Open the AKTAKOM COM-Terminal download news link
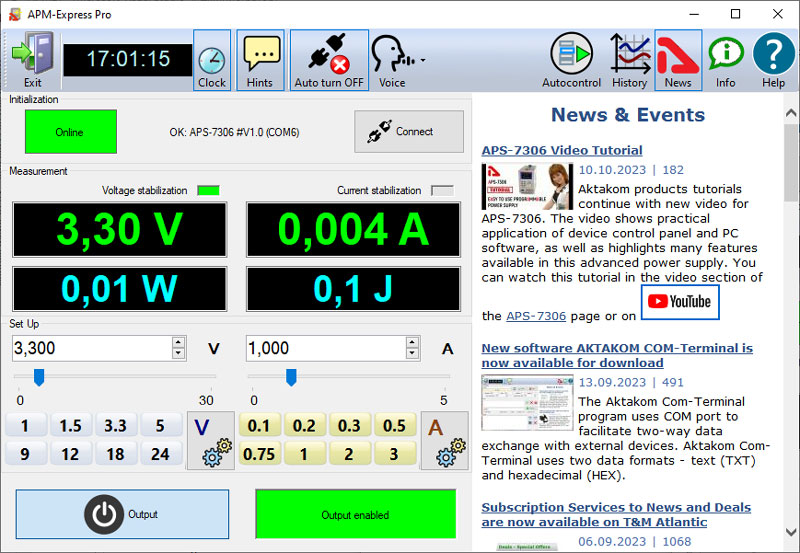This screenshot has width=800, height=553. [617, 356]
